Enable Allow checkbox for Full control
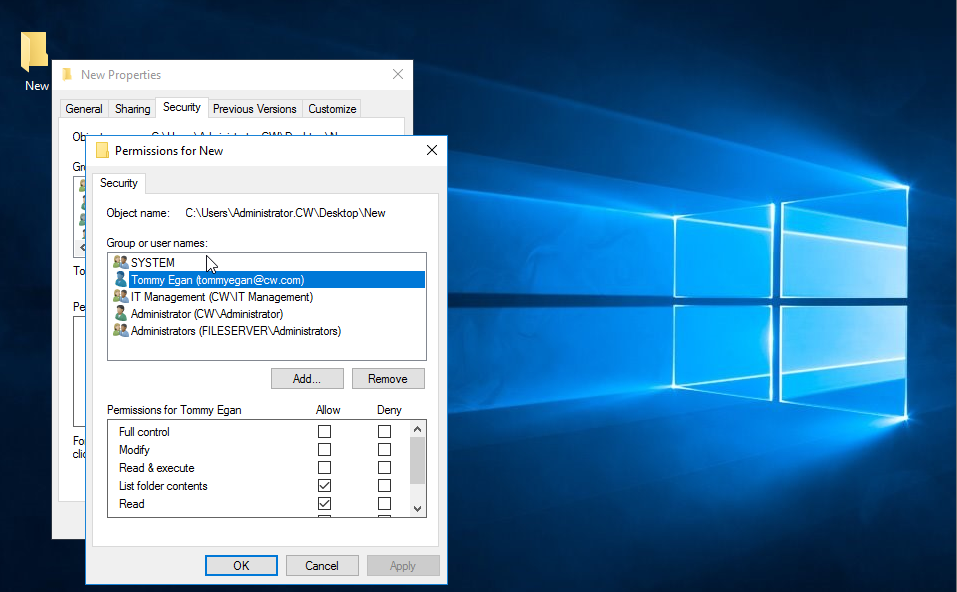957x592 pixels. coord(324,432)
